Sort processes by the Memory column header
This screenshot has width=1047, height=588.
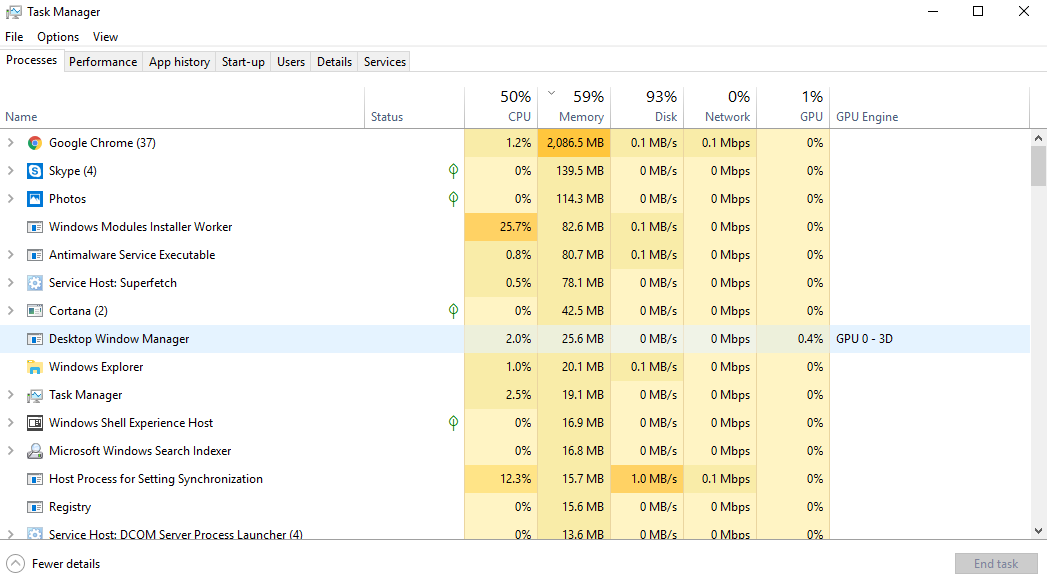(x=580, y=116)
